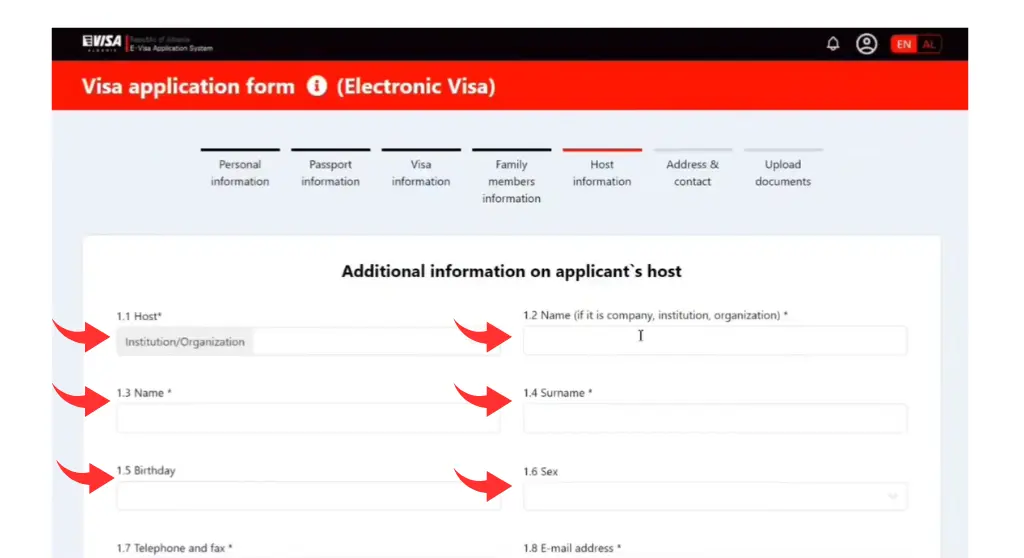Viewport: 1024px width, 558px height.
Task: Click the info icon beside Visa application form
Action: [317, 86]
